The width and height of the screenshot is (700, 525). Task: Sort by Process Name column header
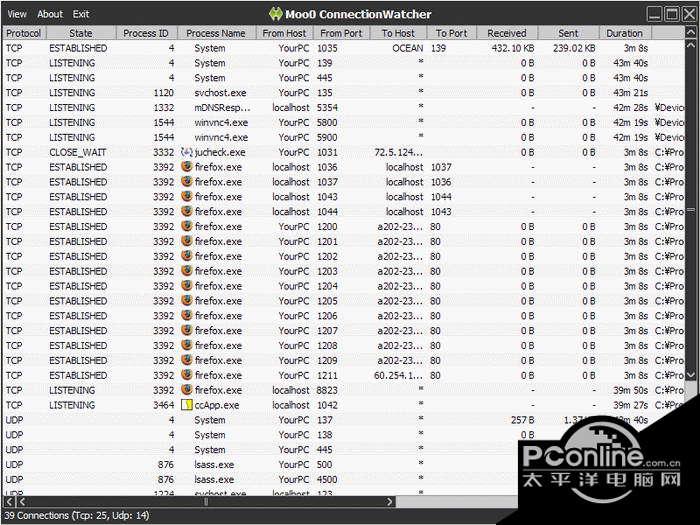point(216,33)
